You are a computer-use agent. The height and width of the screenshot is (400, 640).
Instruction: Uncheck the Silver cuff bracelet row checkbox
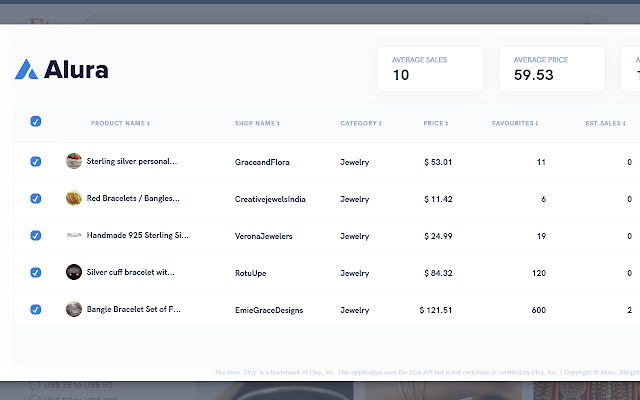coord(36,272)
